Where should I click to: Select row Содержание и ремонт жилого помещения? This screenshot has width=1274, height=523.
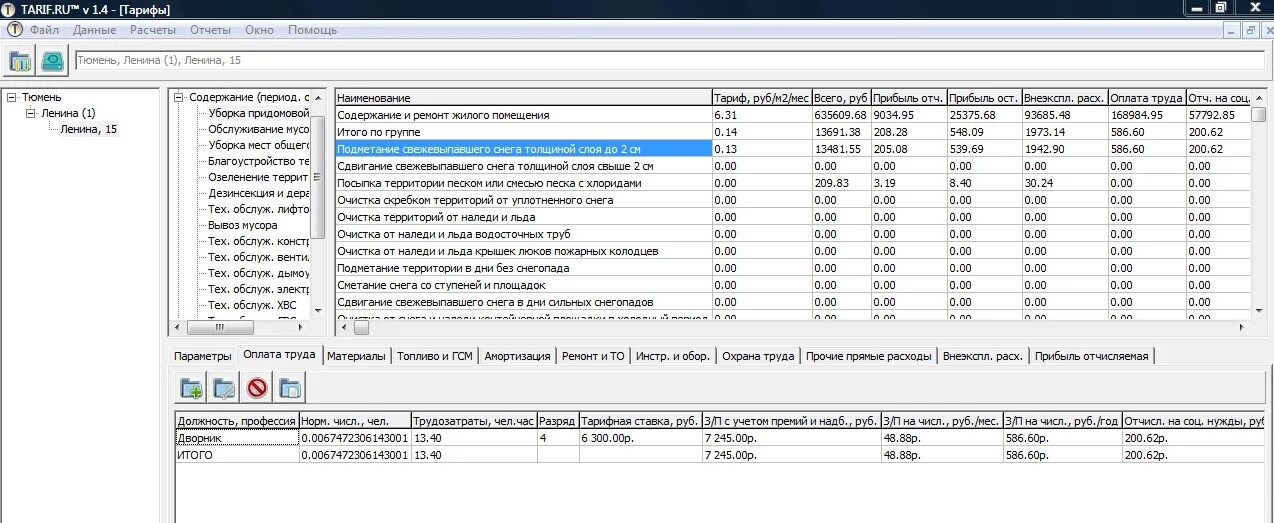click(791, 115)
